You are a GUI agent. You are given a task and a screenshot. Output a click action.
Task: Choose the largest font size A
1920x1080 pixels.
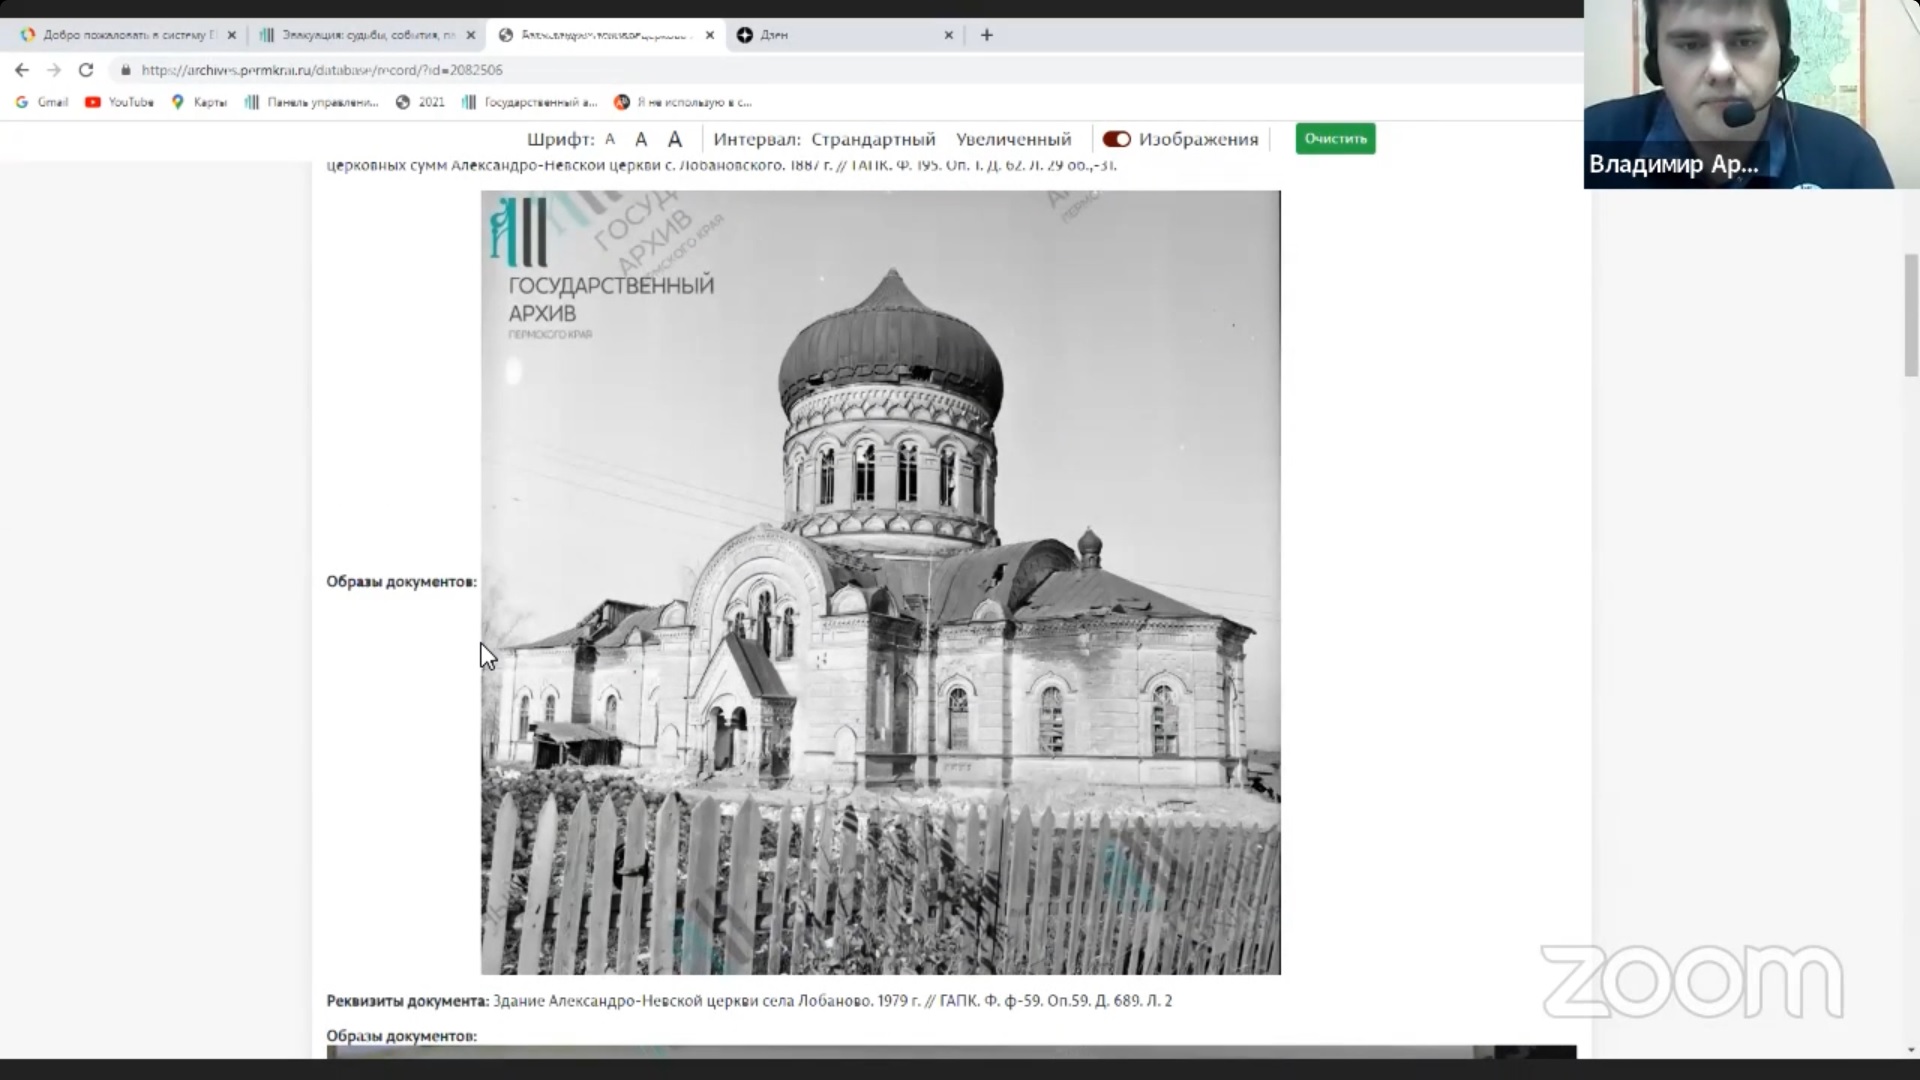point(675,139)
